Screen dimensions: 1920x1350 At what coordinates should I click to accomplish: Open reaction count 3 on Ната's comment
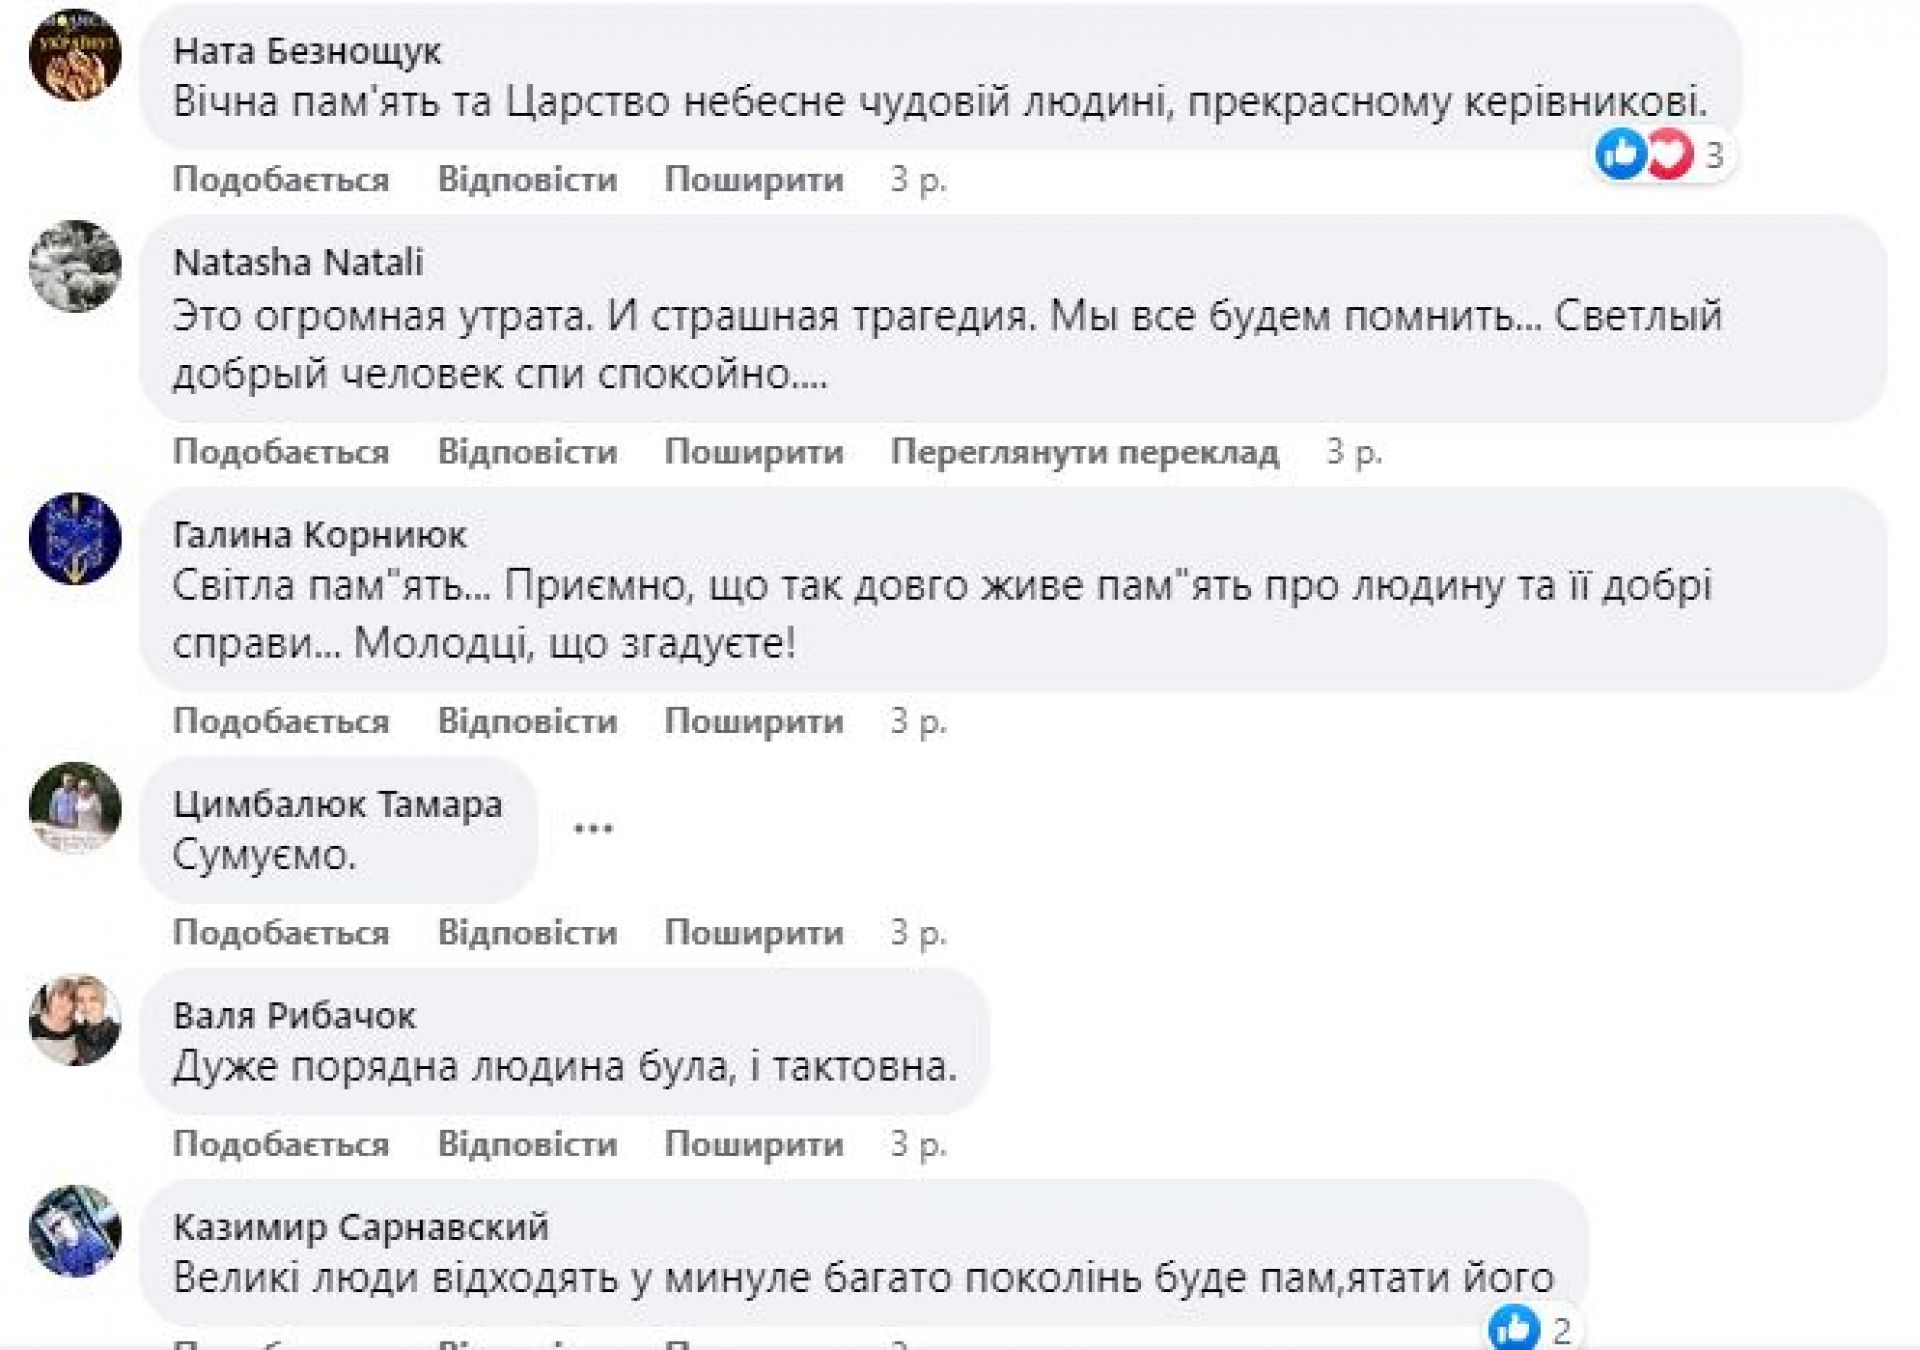pos(1715,155)
